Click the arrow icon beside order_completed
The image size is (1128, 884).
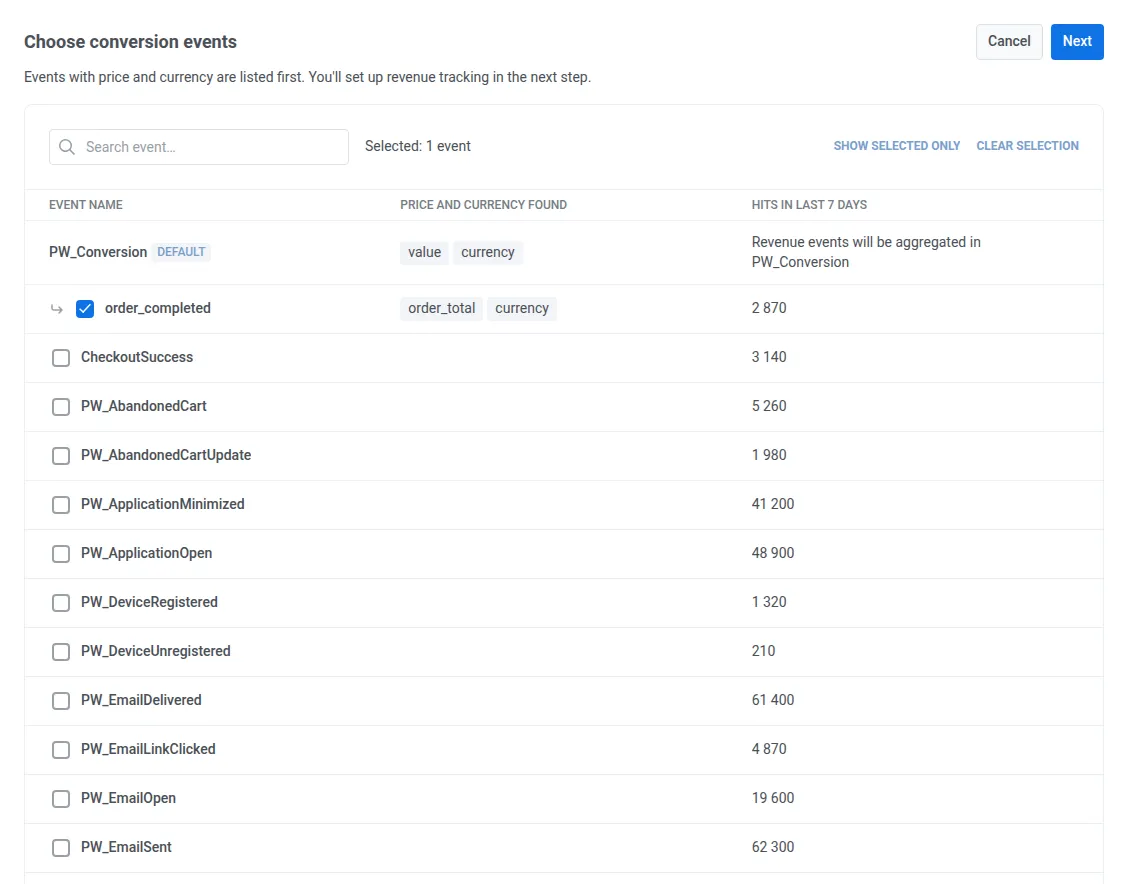pos(57,309)
